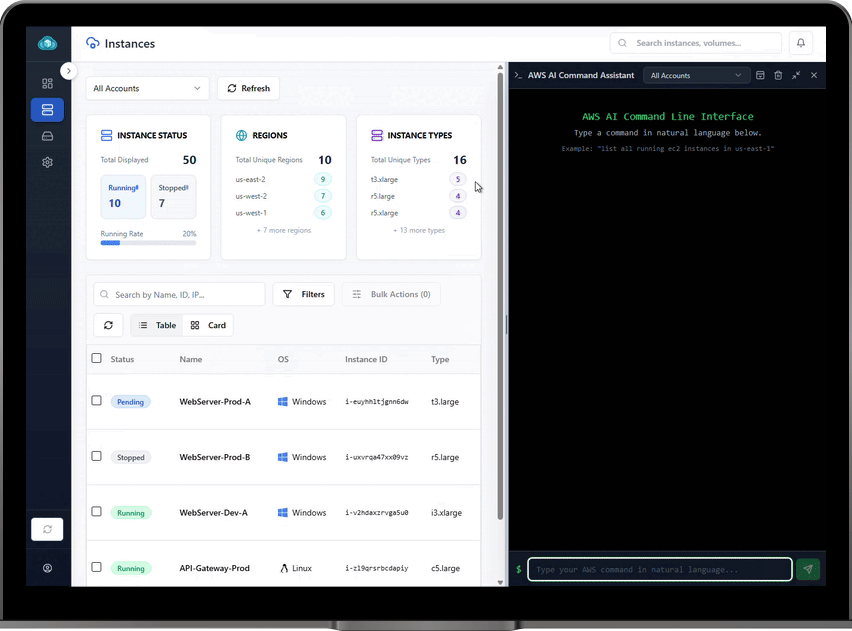Check the WebServer-Prod-B row checkbox
Viewport: 852px width, 631px height.
tap(96, 456)
